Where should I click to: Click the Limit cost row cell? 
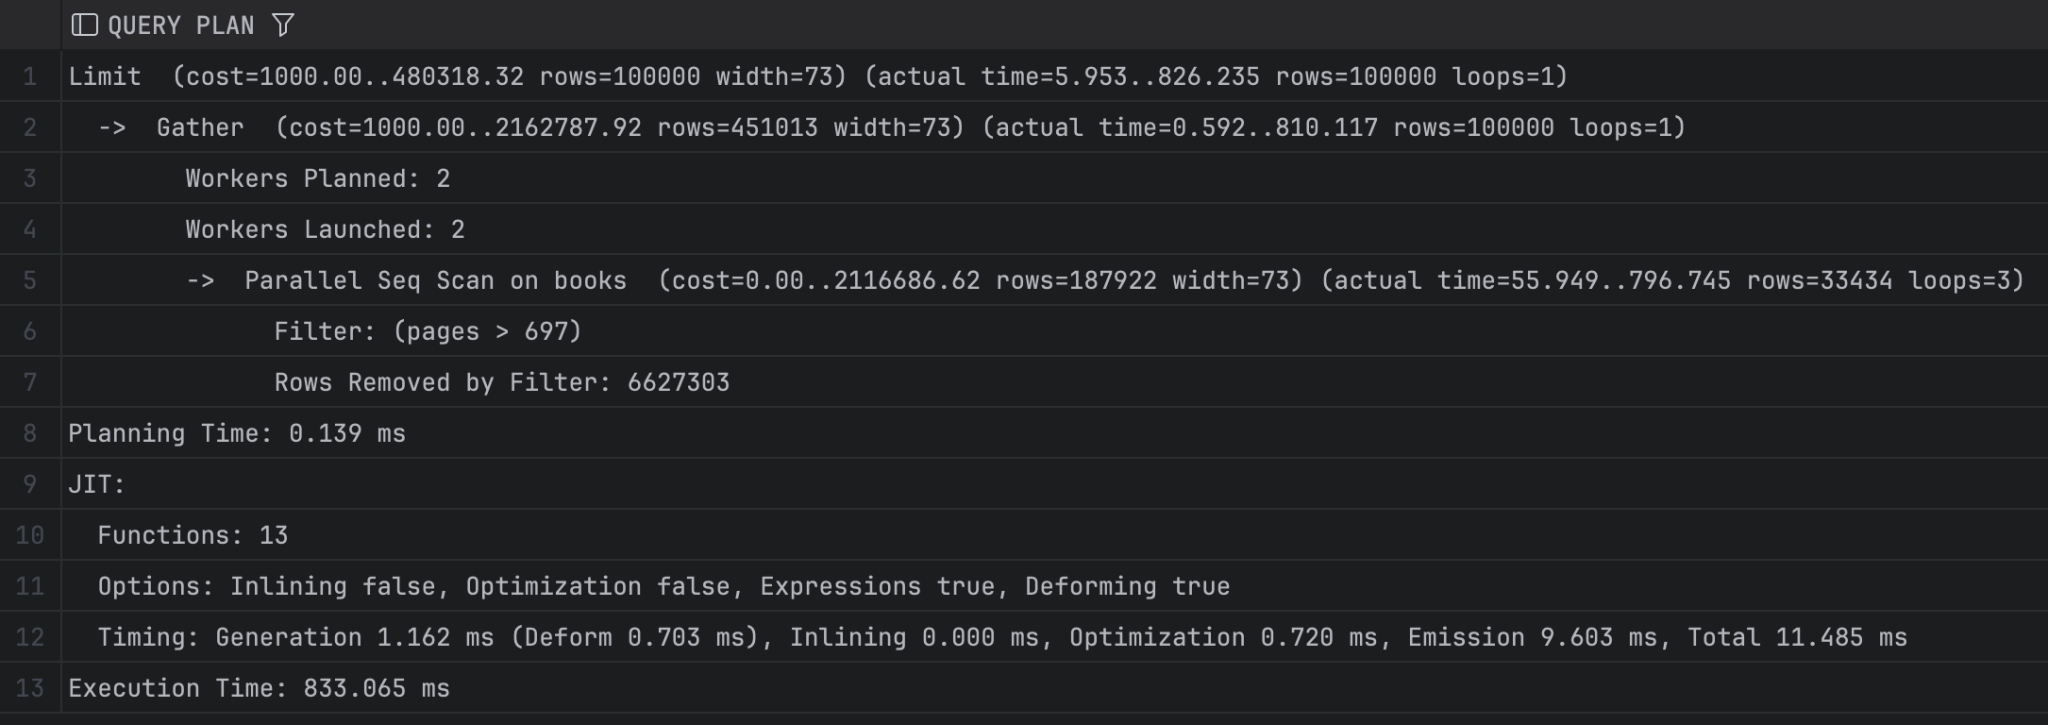click(817, 77)
